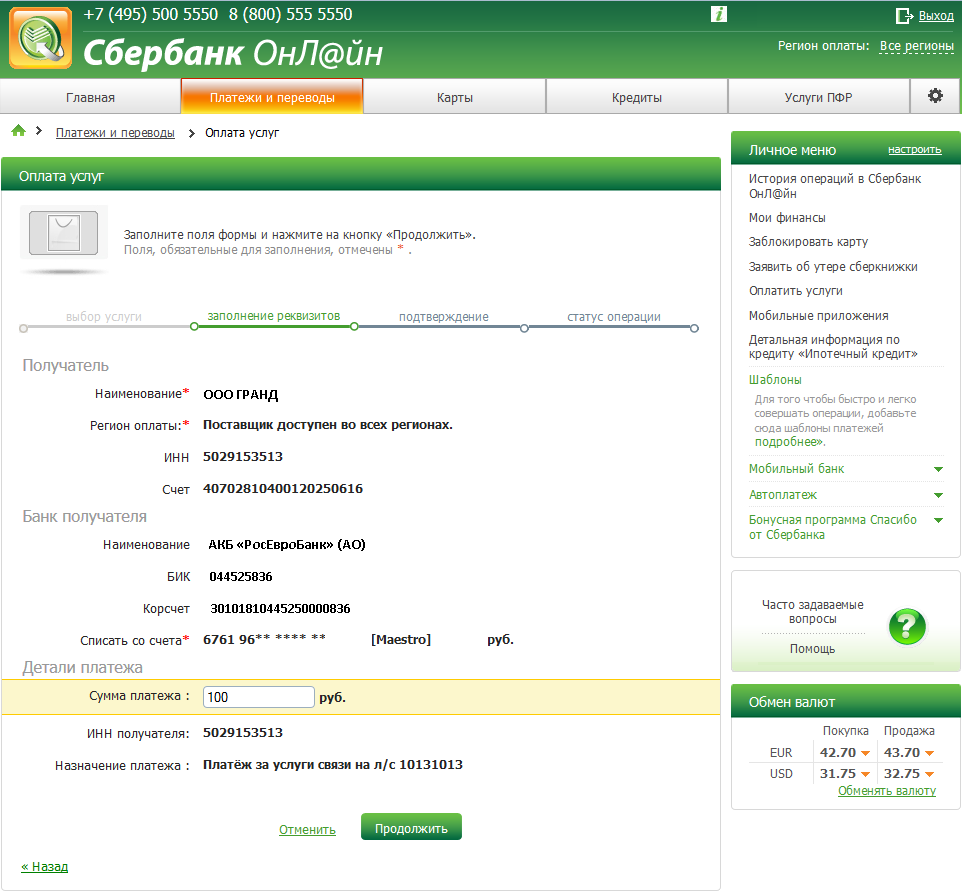
Task: Click the заполнение реквизитов step label
Action: click(x=274, y=315)
